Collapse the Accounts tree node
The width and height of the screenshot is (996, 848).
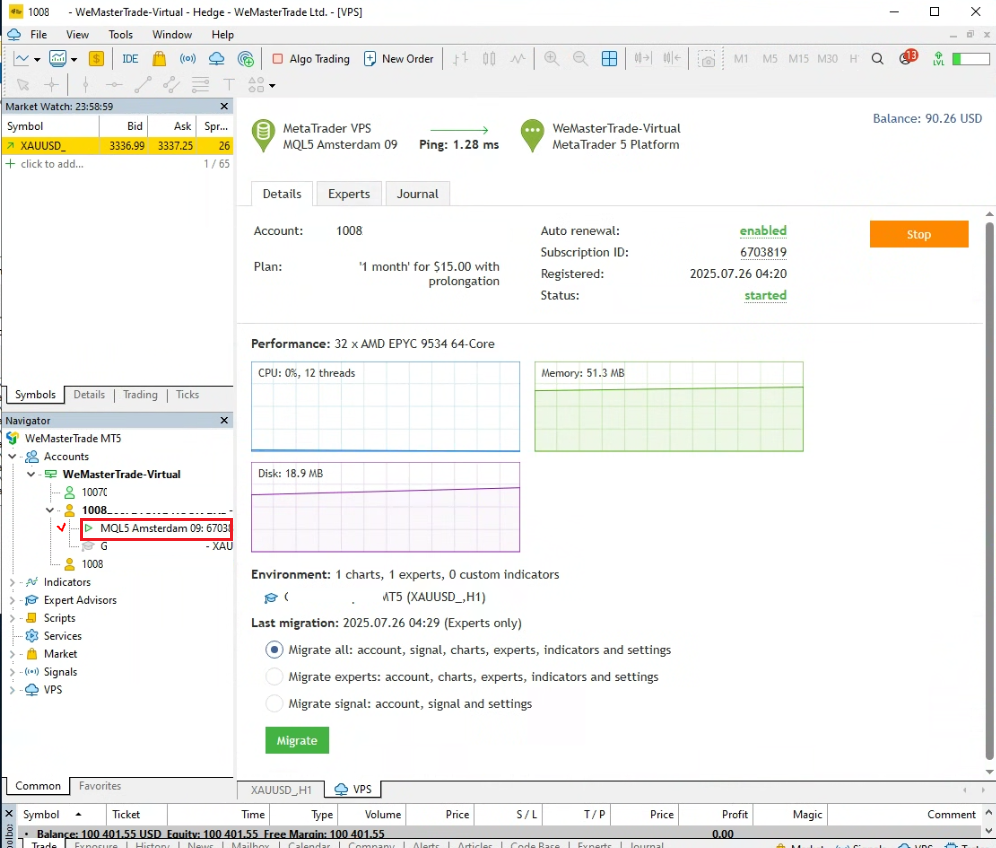pos(12,456)
